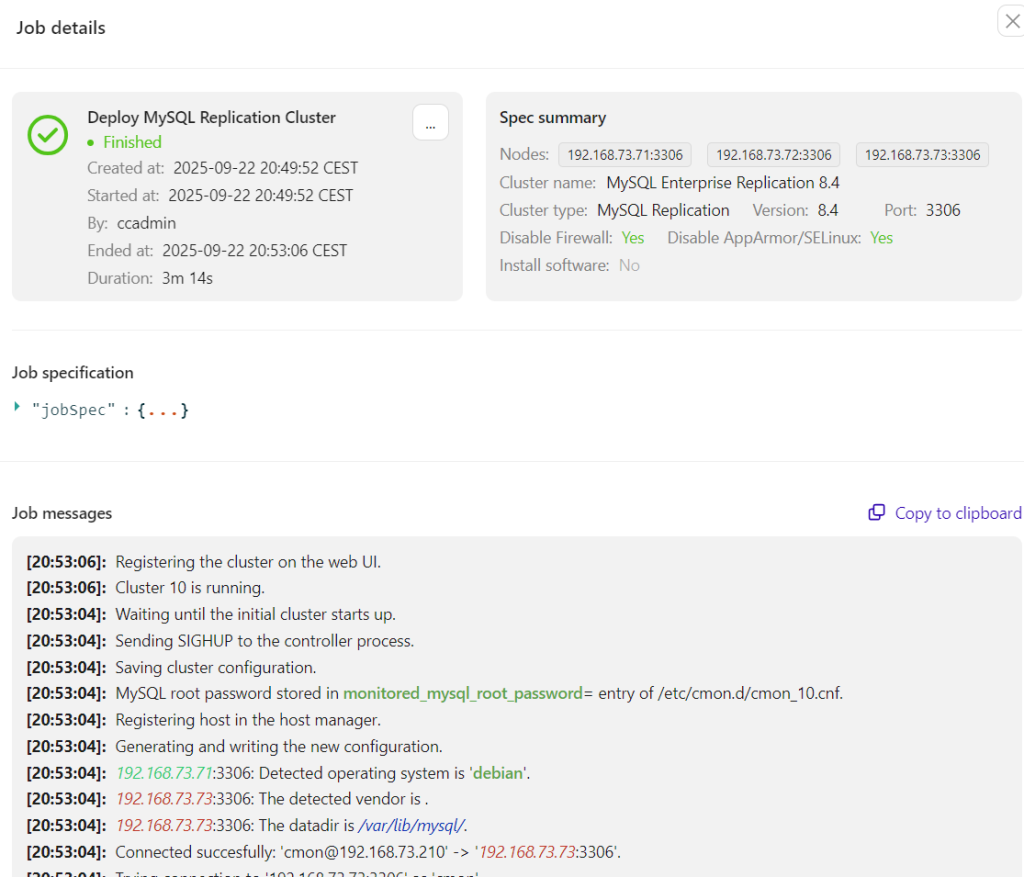This screenshot has width=1024, height=877.
Task: Click the Copy to clipboard text
Action: [x=957, y=513]
